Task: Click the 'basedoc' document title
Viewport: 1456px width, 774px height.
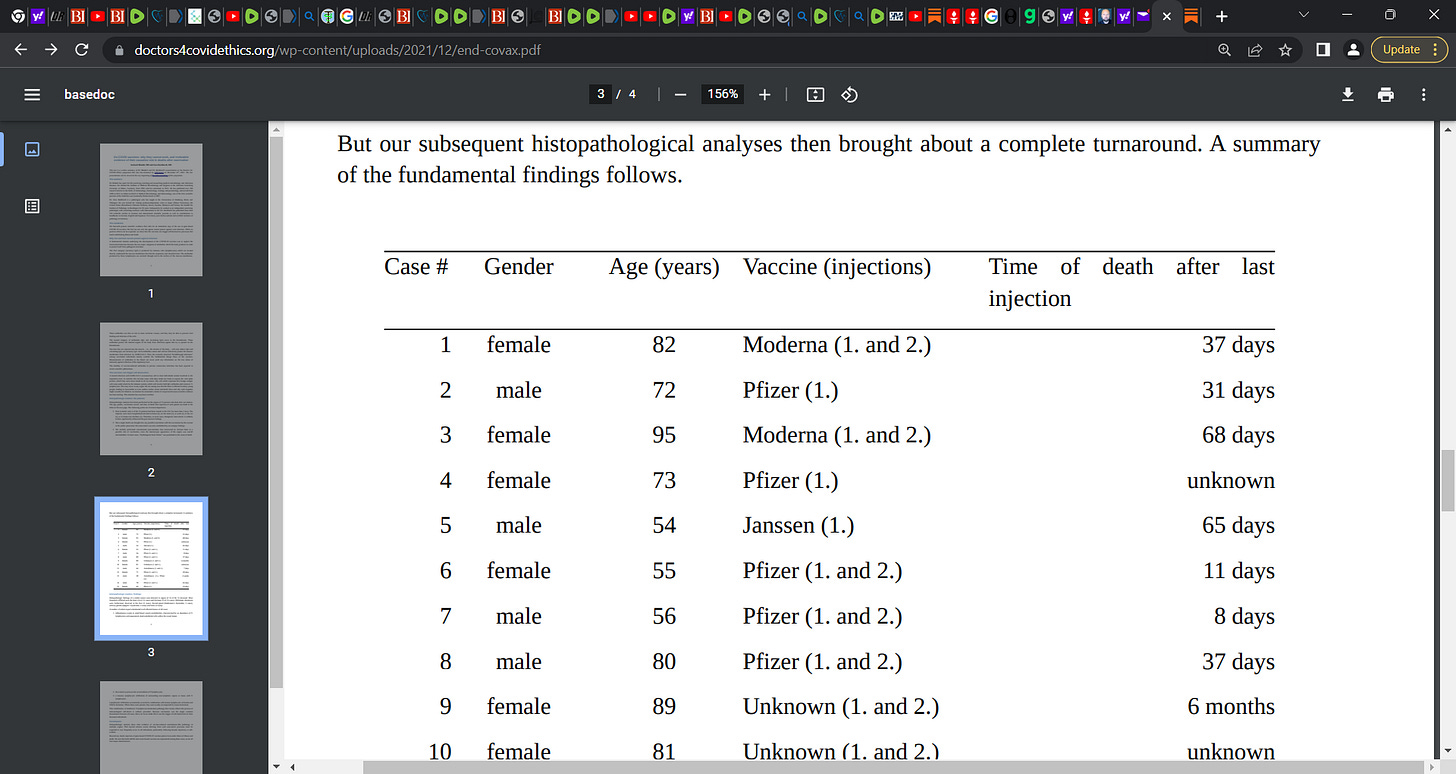Action: [x=89, y=94]
